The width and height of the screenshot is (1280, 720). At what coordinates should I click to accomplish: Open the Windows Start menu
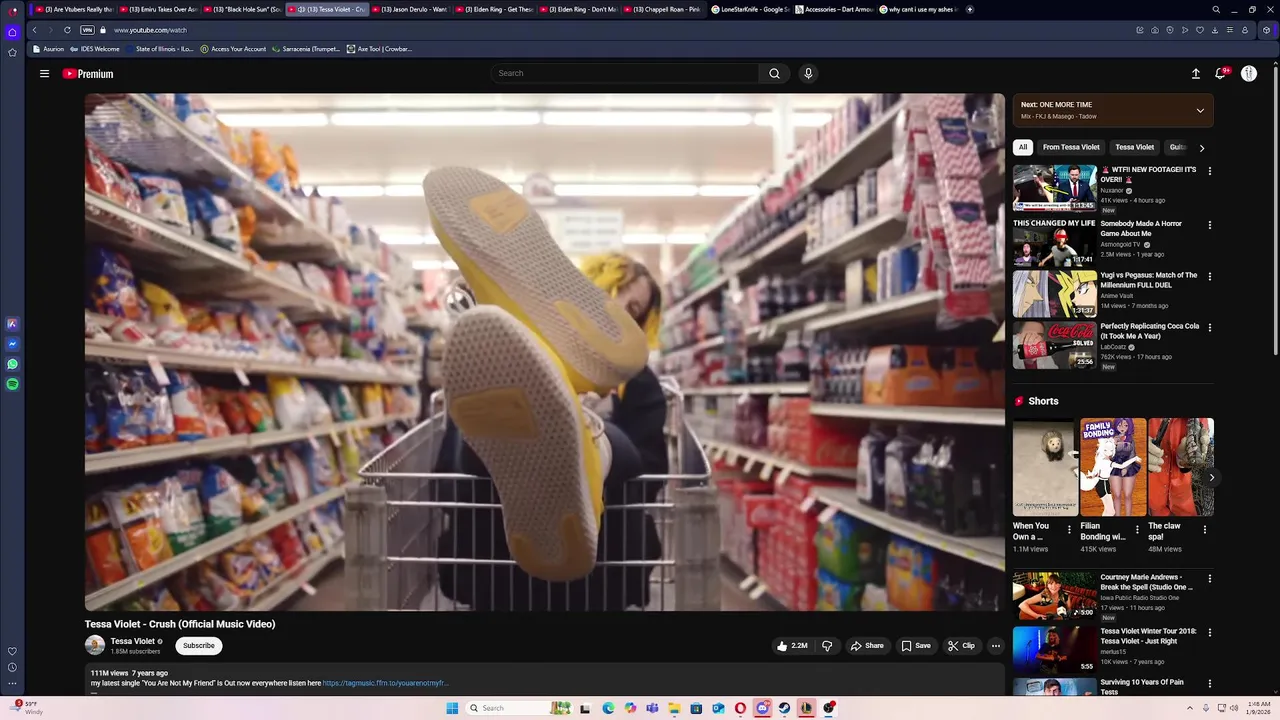pos(452,708)
